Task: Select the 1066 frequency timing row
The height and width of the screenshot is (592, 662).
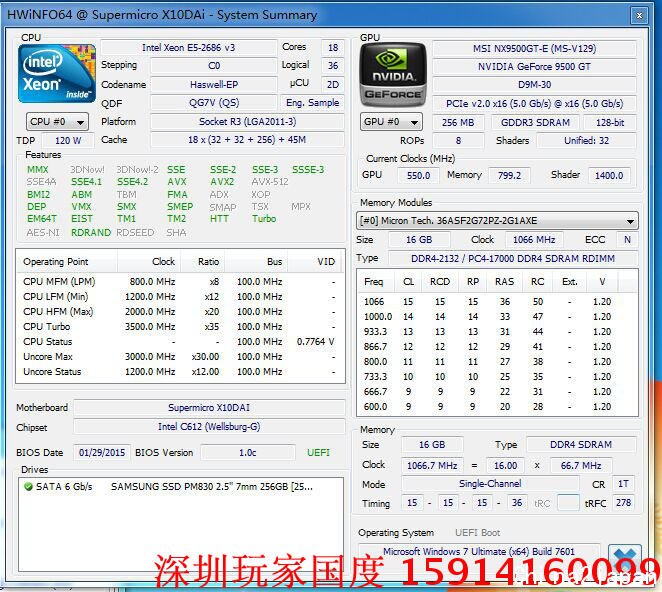Action: [x=497, y=302]
